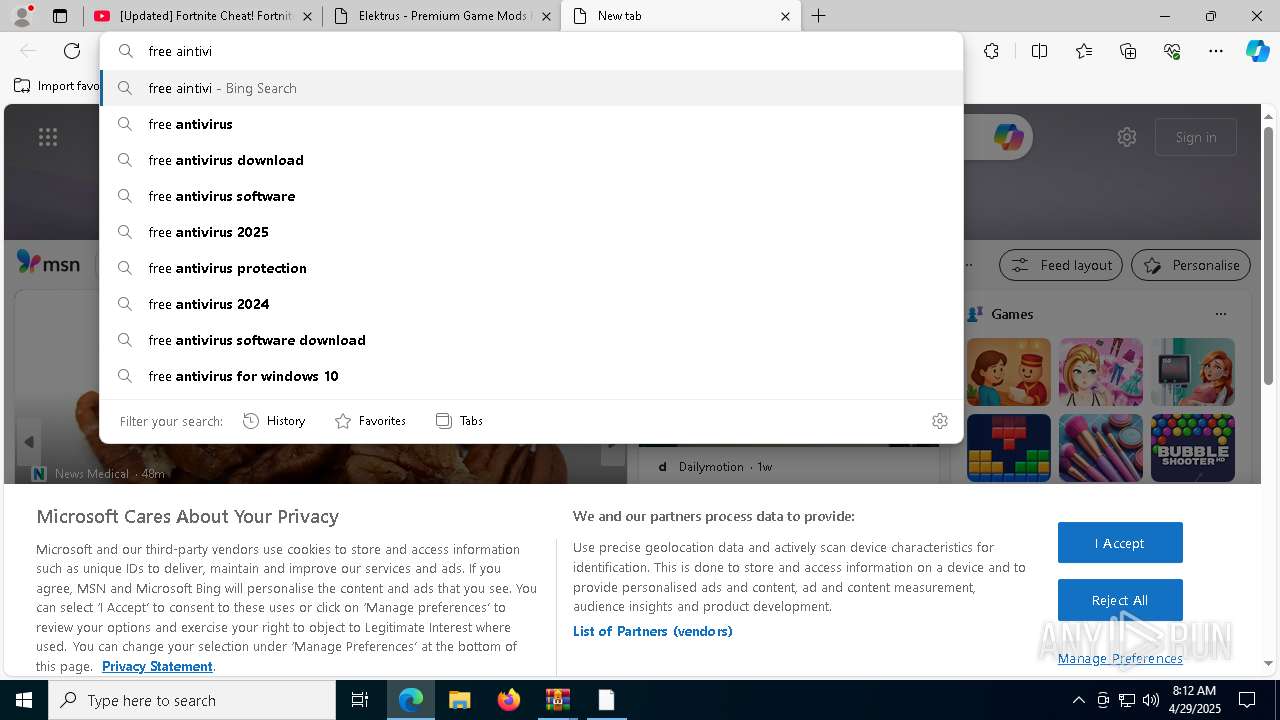Open the Import favorites bookmark
The height and width of the screenshot is (720, 1280).
pyautogui.click(x=57, y=86)
